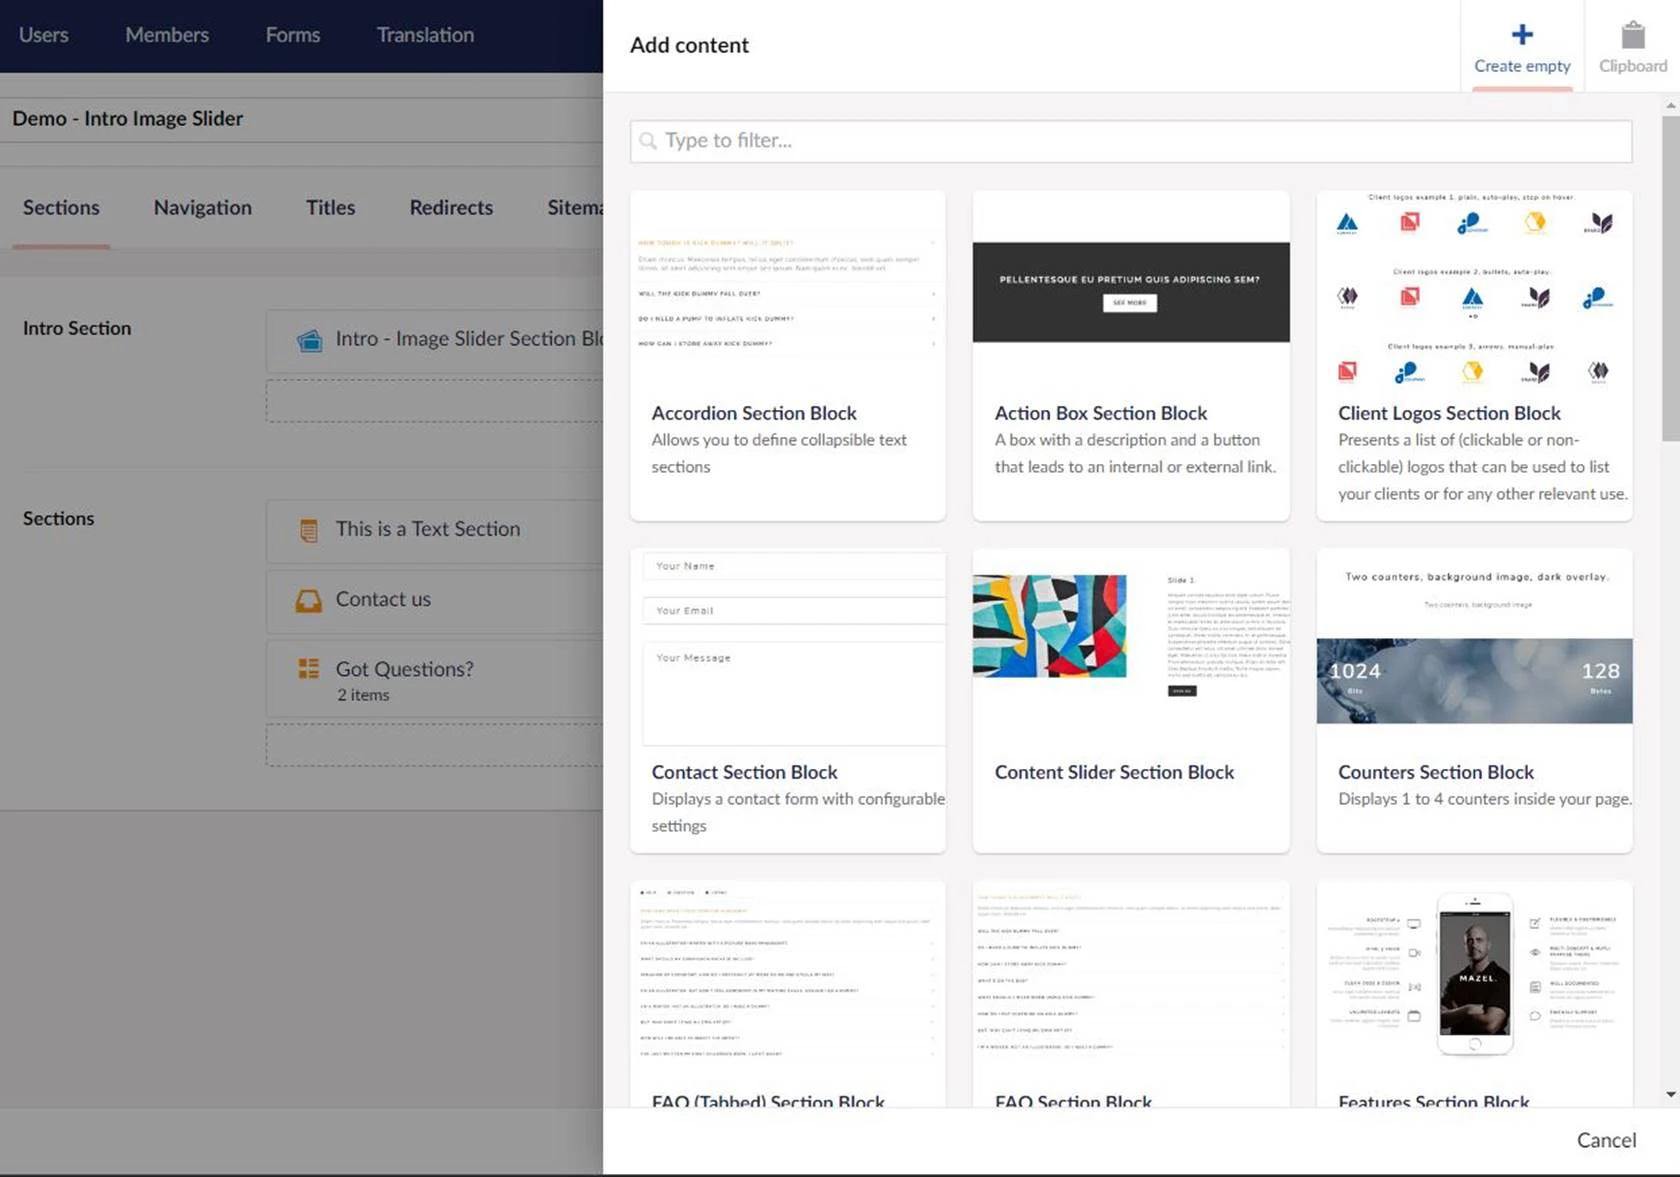Choose the Counters Section Block

pos(1474,700)
